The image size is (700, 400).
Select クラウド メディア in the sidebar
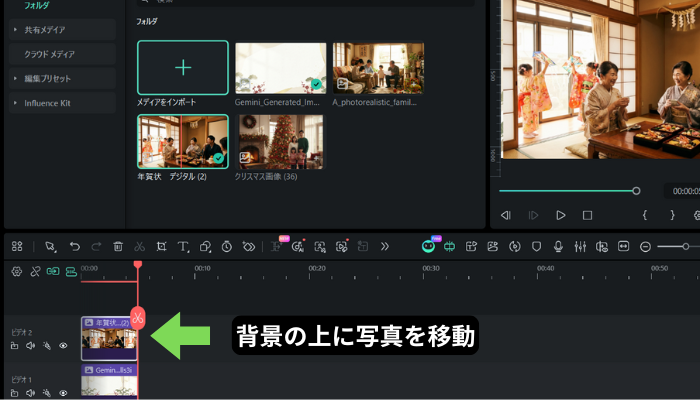point(50,54)
